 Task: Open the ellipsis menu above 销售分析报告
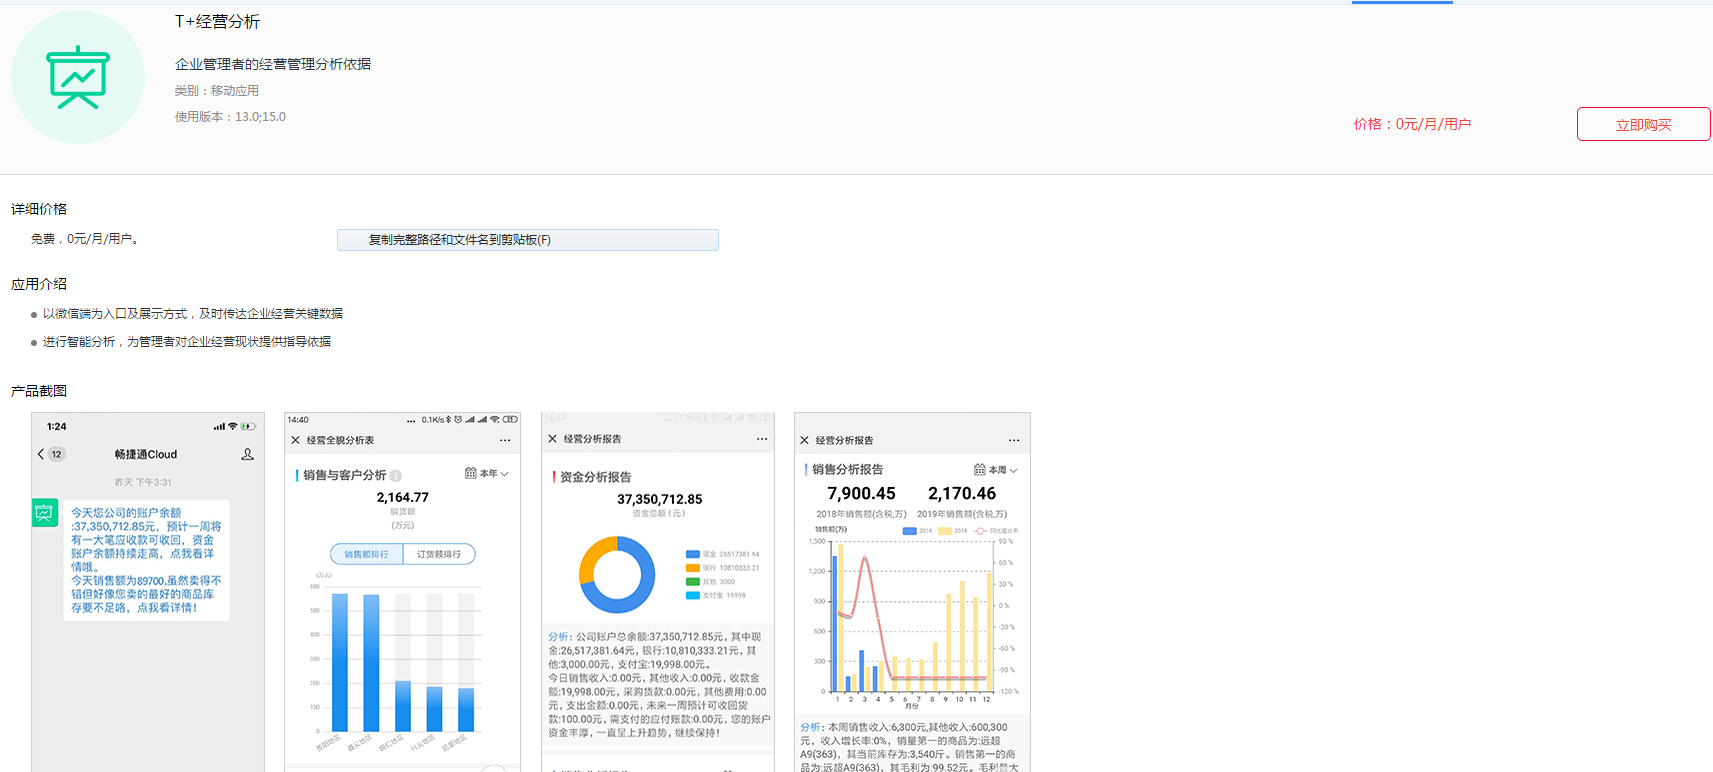1014,440
